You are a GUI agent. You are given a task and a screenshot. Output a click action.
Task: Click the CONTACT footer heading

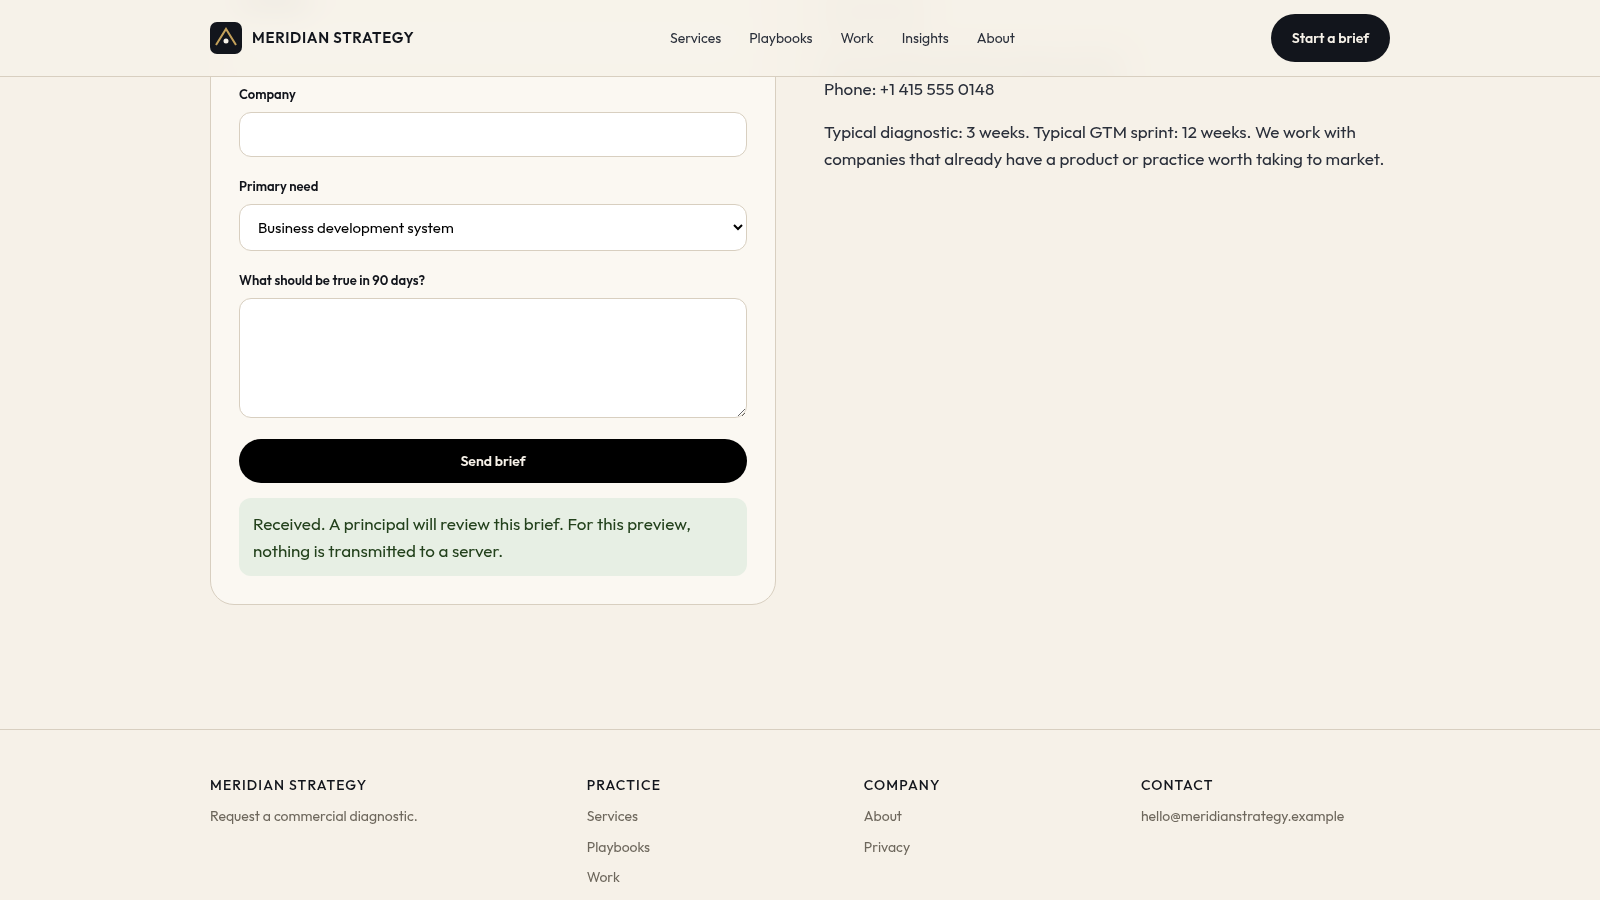1177,785
